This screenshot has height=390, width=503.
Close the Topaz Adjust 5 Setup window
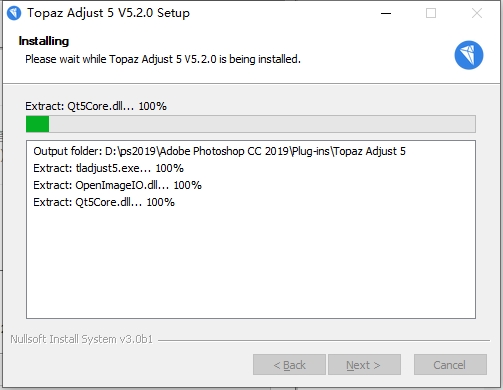pos(477,13)
